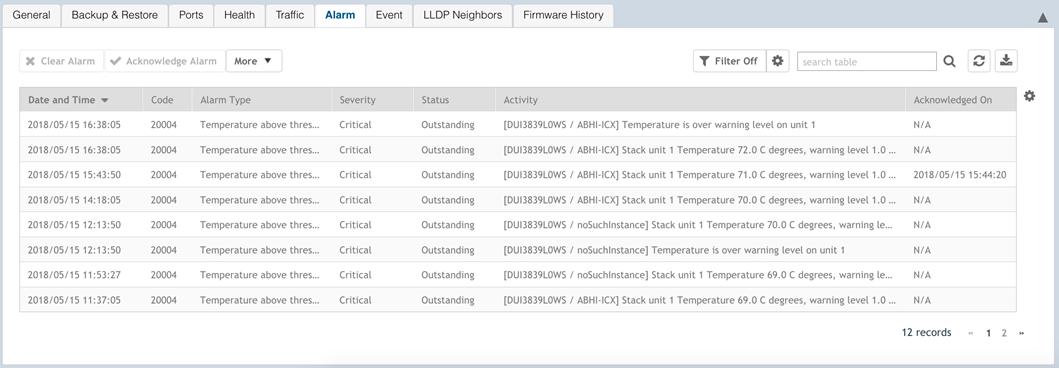Viewport: 1059px width, 368px height.
Task: Go to the first page with double arrow
Action: (x=971, y=333)
